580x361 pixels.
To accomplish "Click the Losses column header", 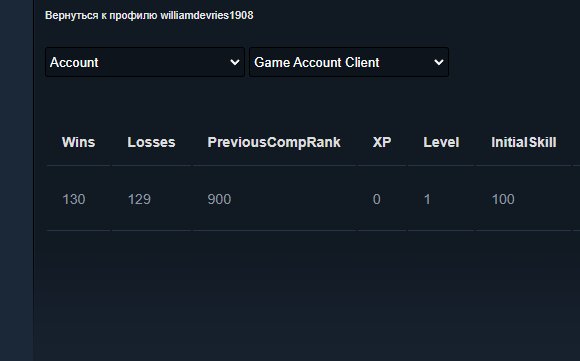I will click(151, 142).
